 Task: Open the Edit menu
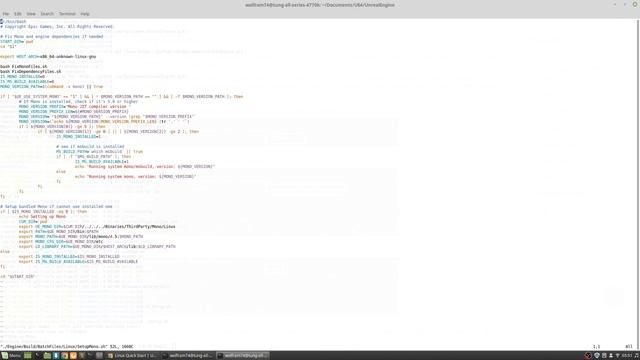coord(18,14)
